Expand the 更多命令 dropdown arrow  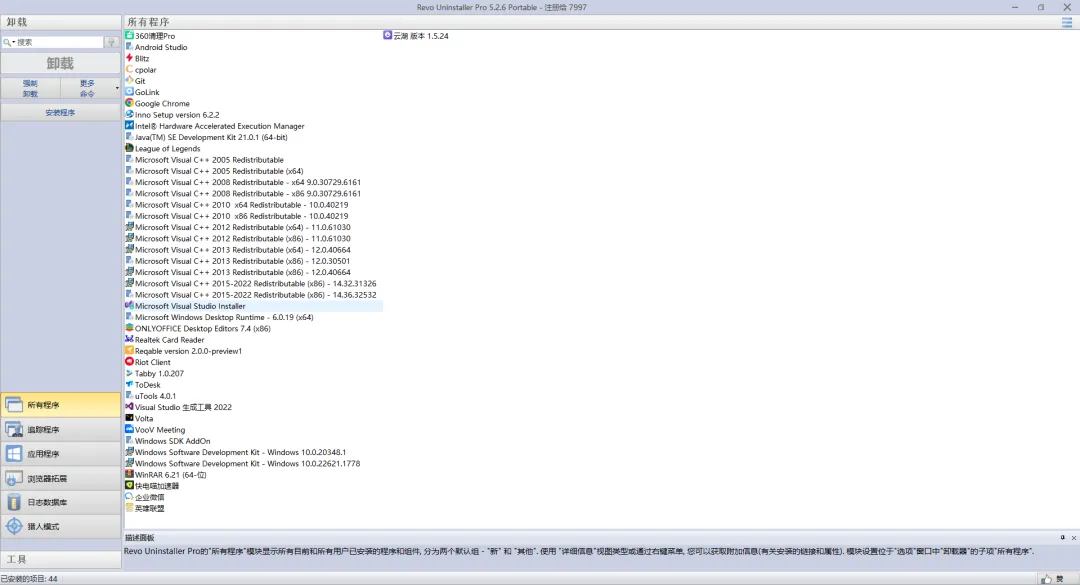(117, 88)
